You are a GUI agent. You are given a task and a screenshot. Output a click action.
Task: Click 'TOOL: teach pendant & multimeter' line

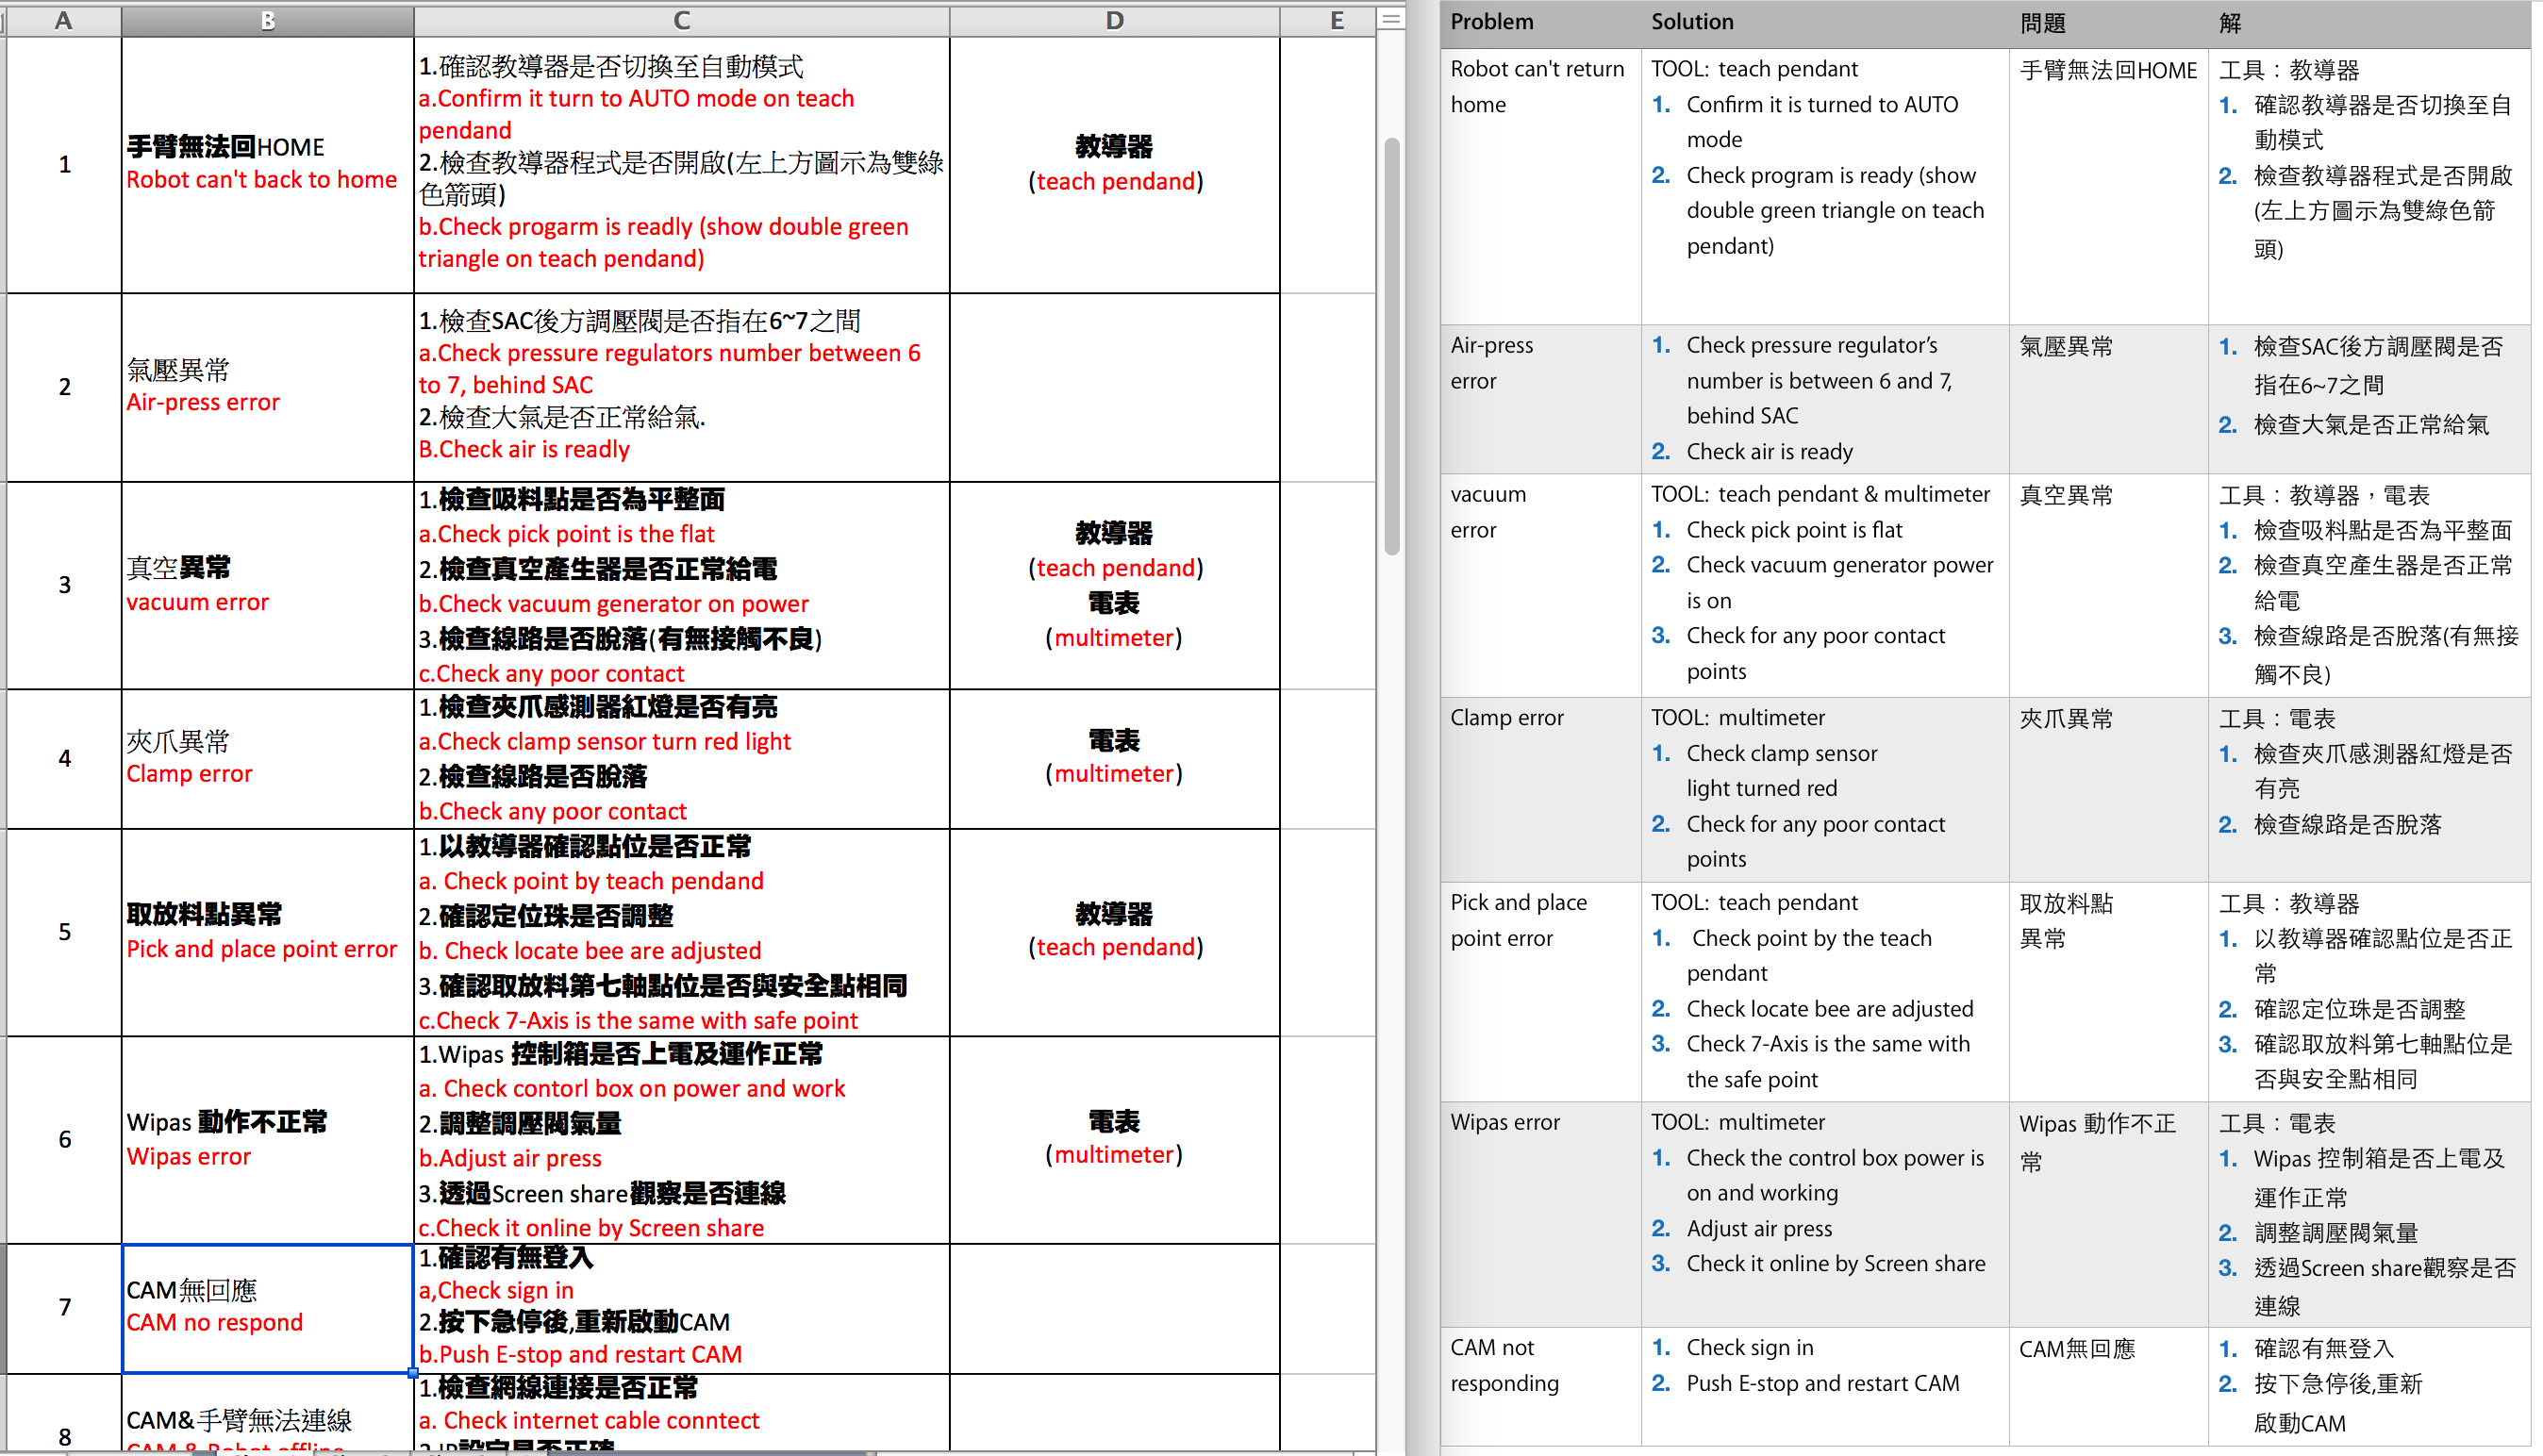point(1820,494)
